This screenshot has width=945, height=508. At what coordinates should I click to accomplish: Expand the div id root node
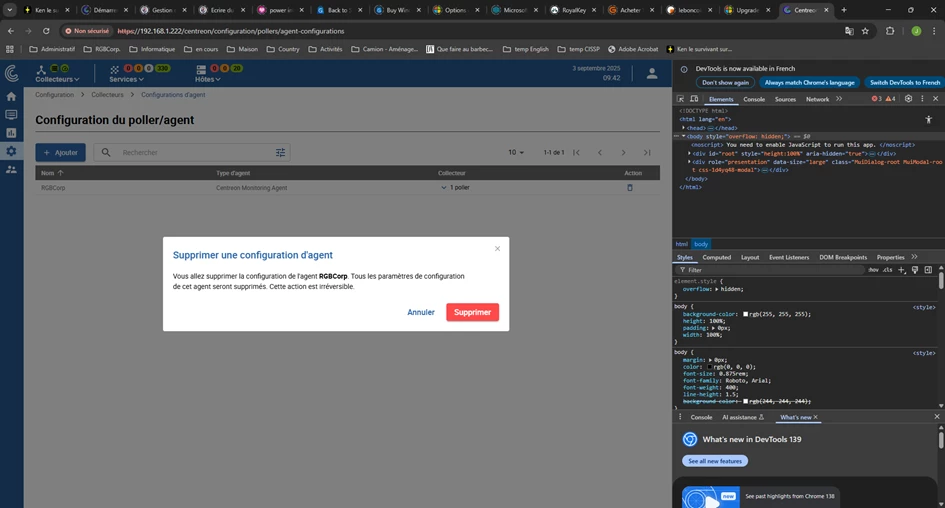(x=689, y=154)
